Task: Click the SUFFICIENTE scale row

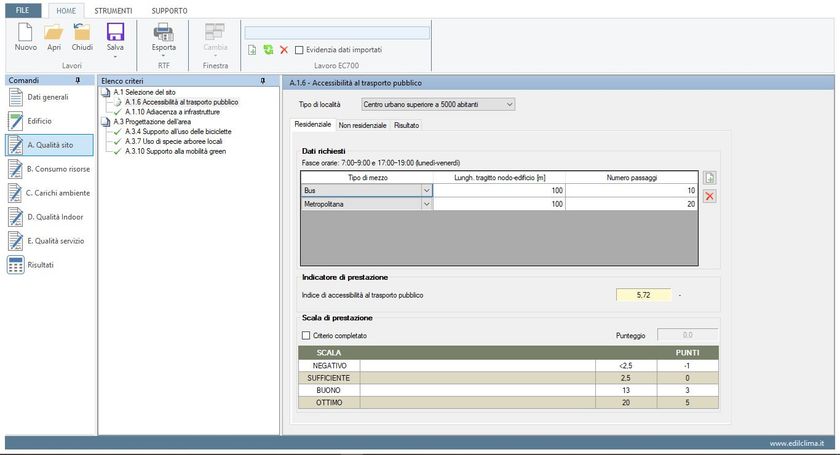Action: tap(508, 378)
